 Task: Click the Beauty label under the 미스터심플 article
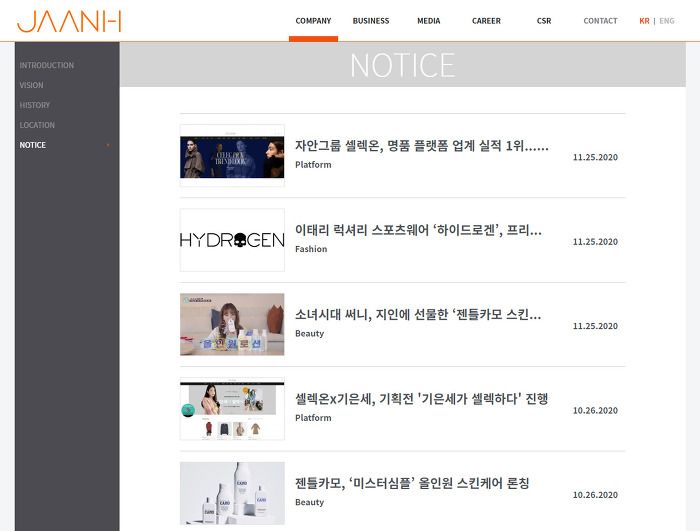309,502
